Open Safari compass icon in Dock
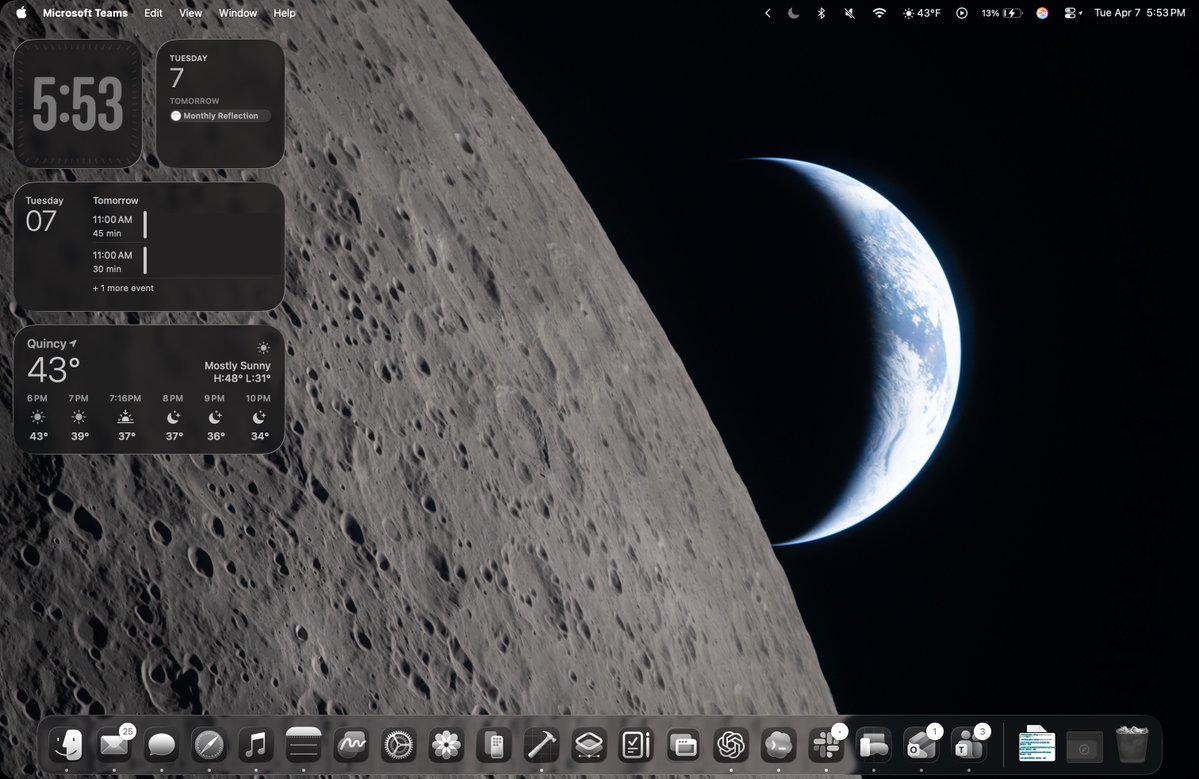1199x779 pixels. [x=209, y=744]
